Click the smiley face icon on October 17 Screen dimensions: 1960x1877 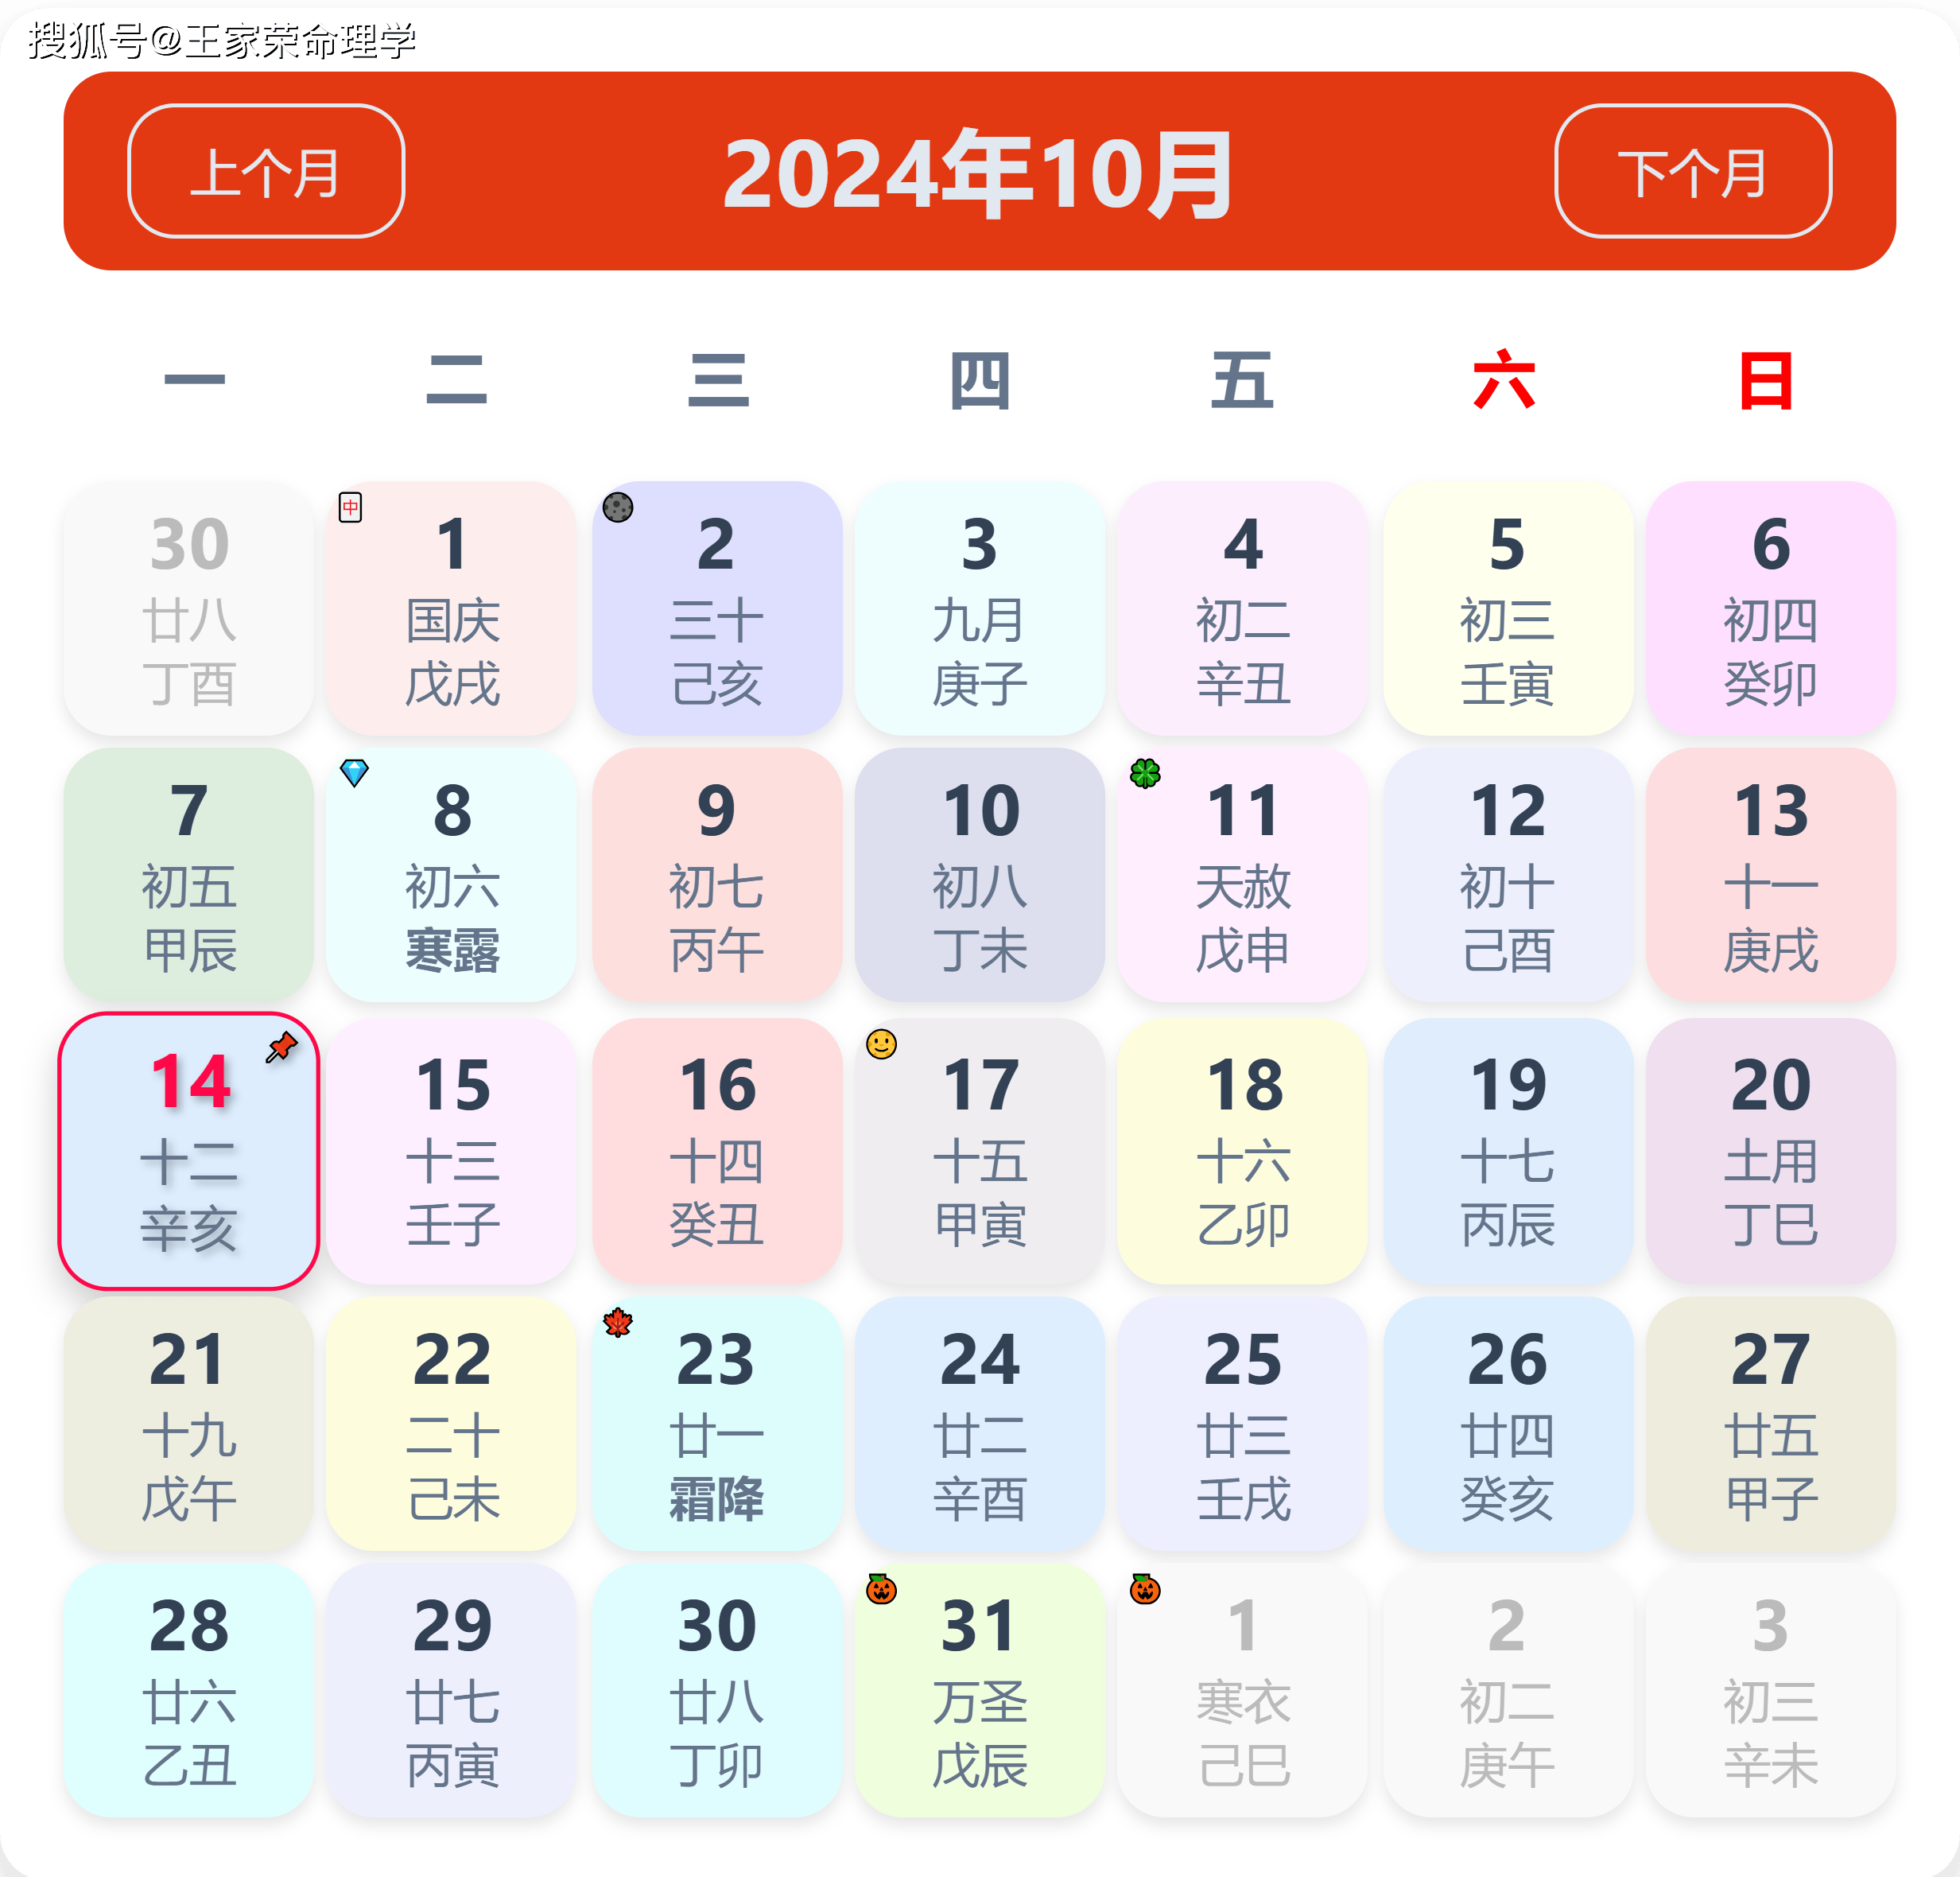881,1044
